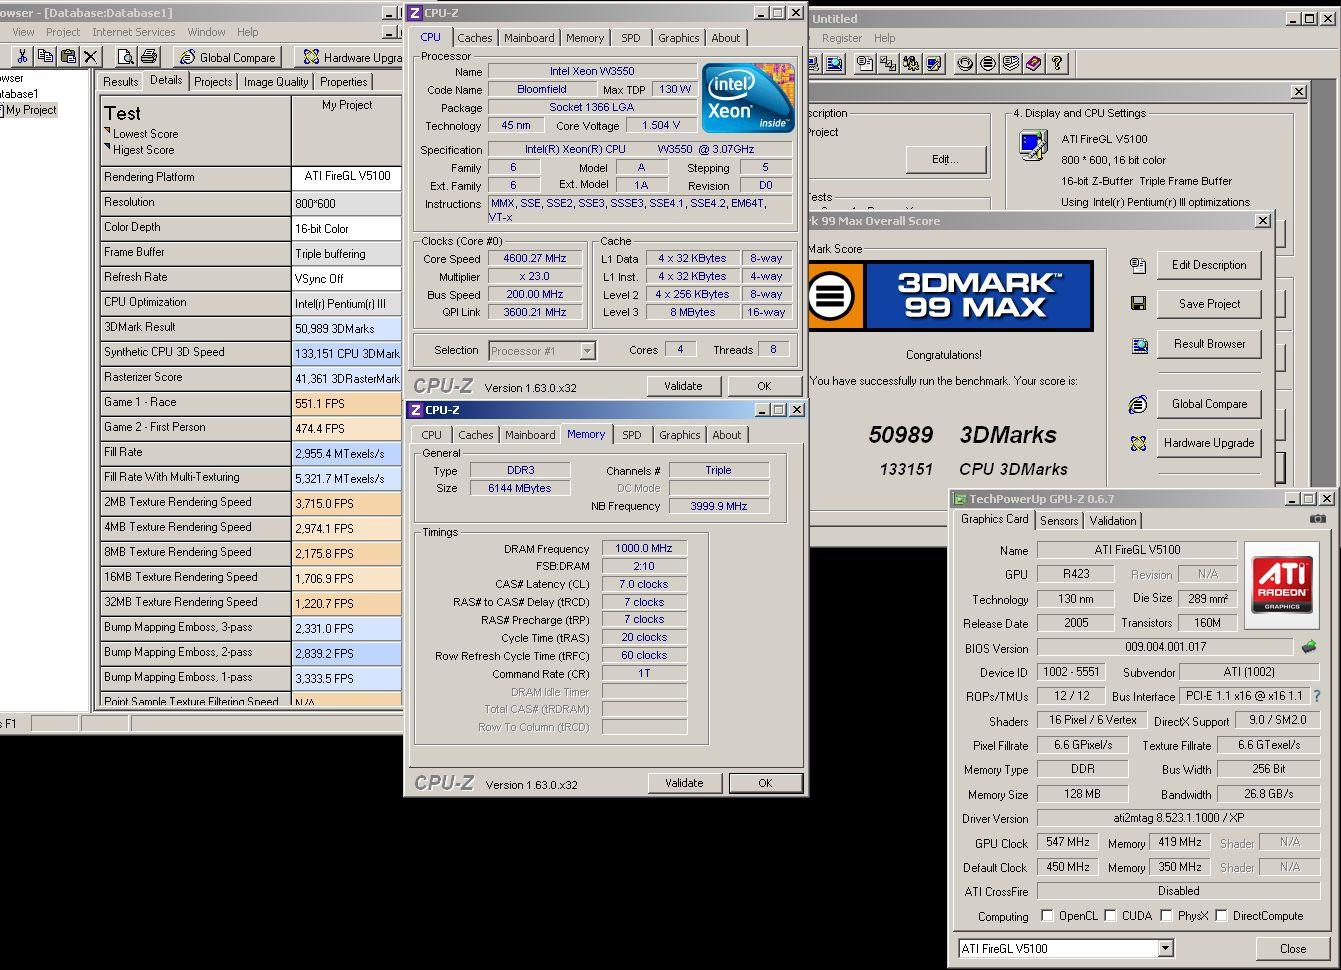1341x970 pixels.
Task: Open the purple help book icon
Action: pyautogui.click(x=1034, y=63)
